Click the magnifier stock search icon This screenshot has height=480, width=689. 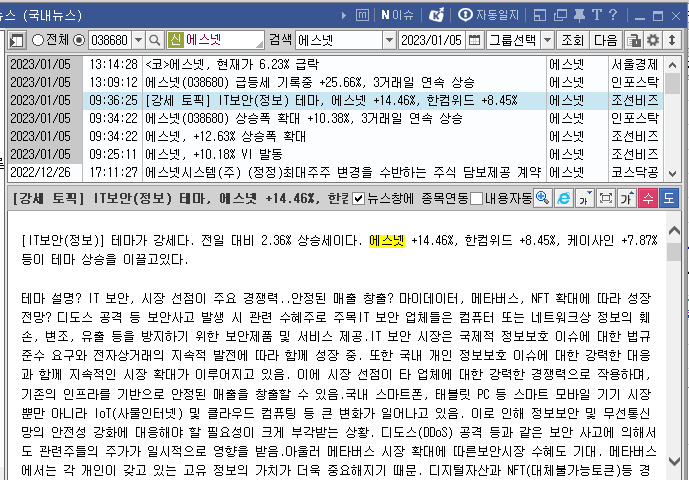(154, 40)
